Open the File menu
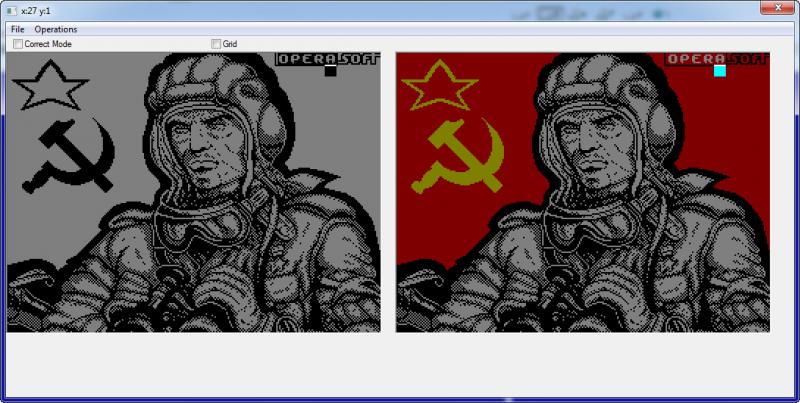800x403 pixels. pyautogui.click(x=17, y=30)
